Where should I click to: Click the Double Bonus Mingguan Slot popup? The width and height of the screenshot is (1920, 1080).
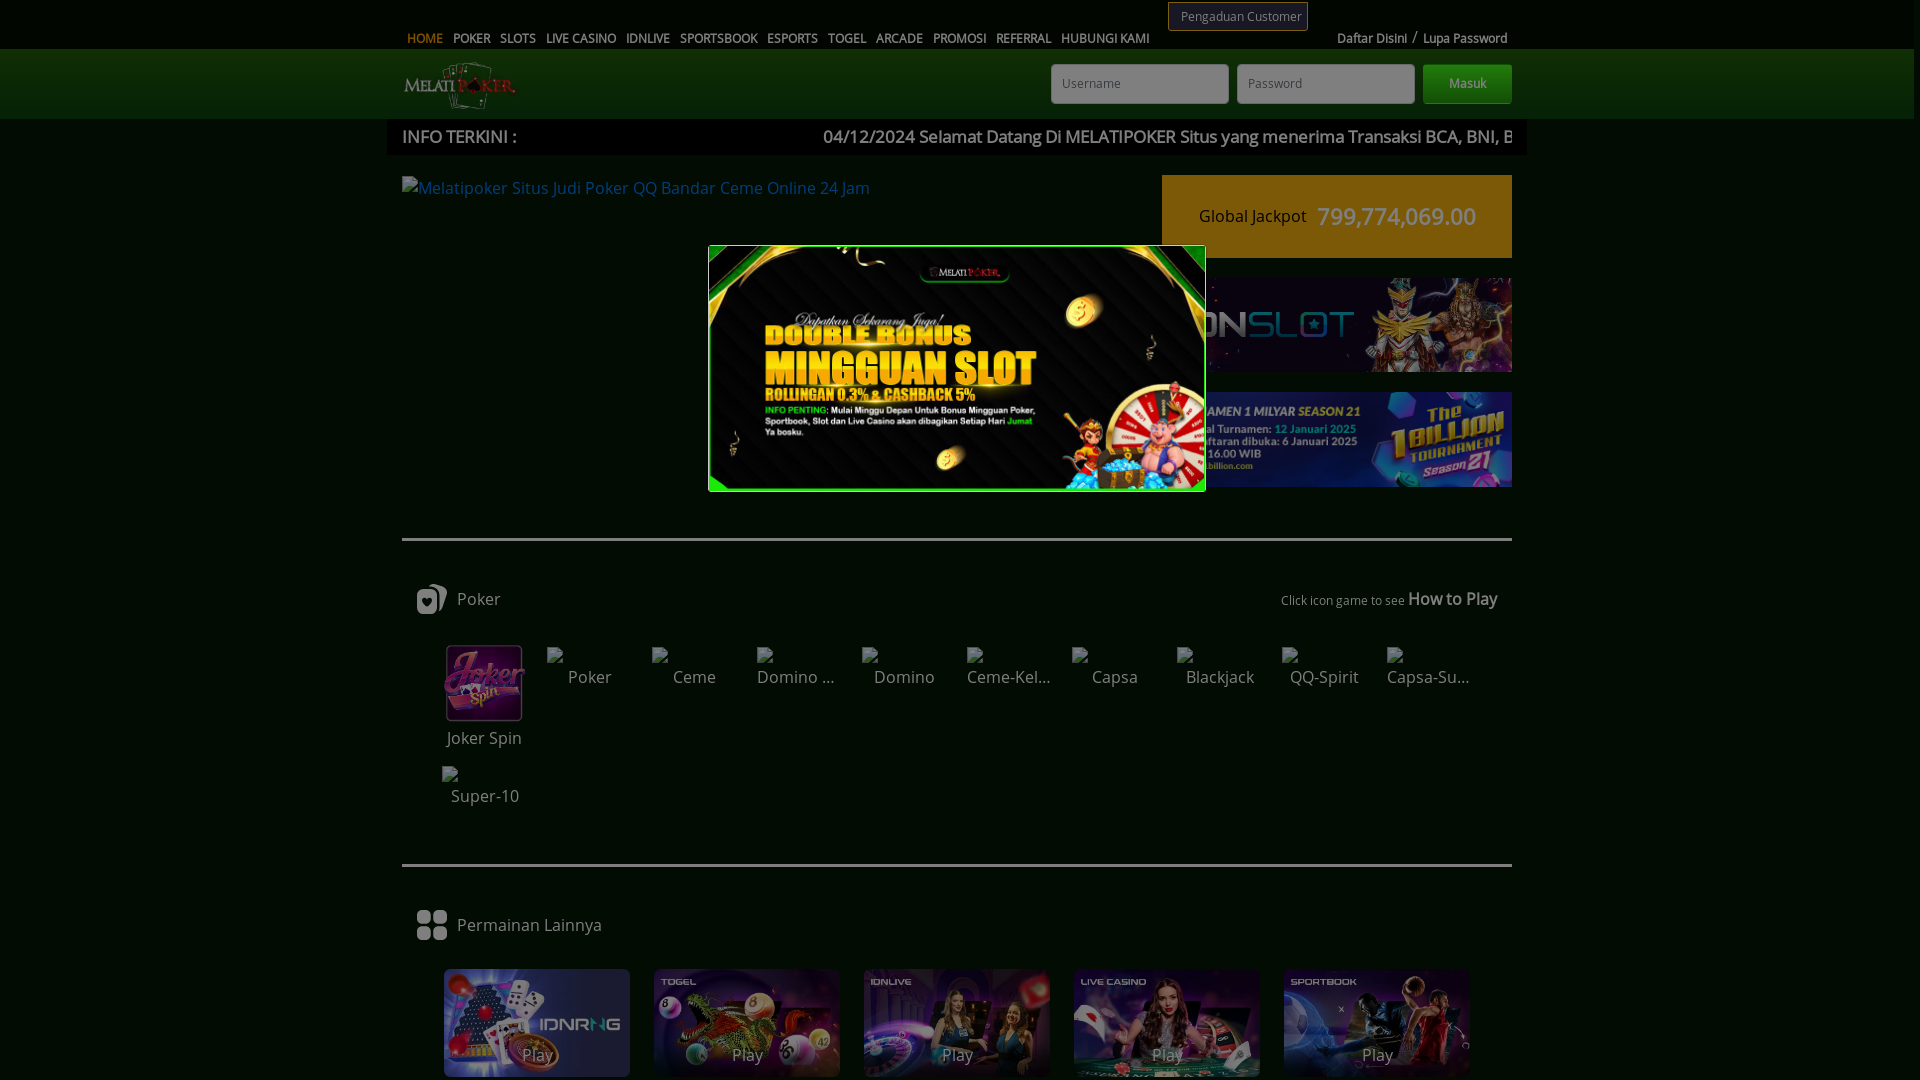957,368
